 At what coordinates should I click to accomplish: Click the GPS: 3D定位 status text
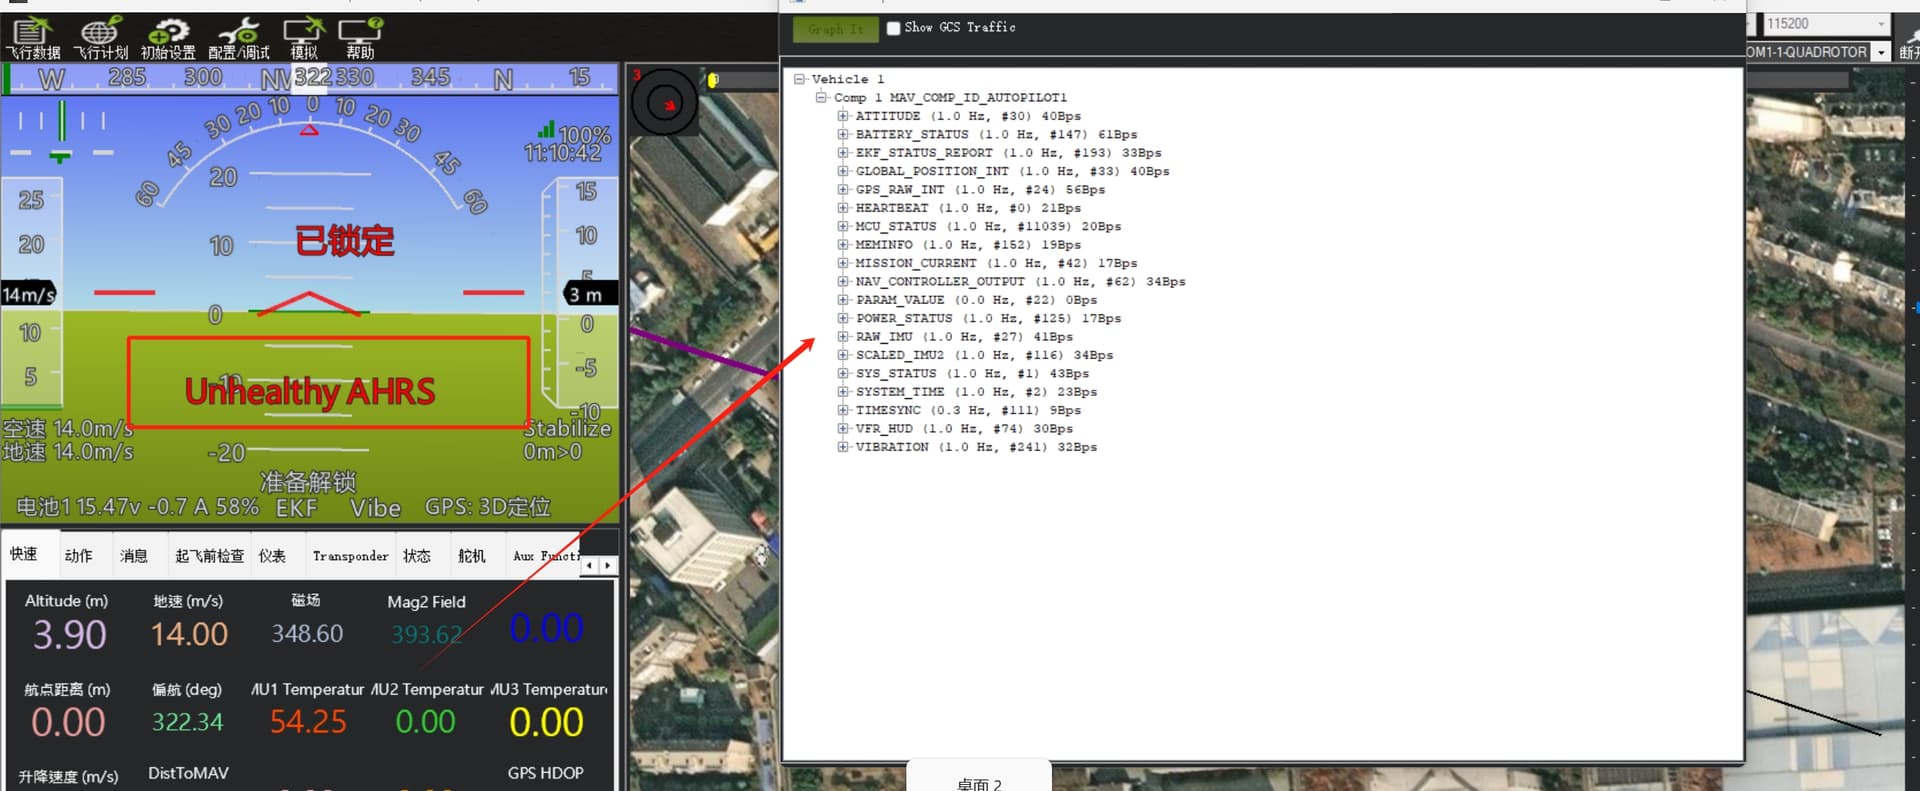pyautogui.click(x=488, y=507)
